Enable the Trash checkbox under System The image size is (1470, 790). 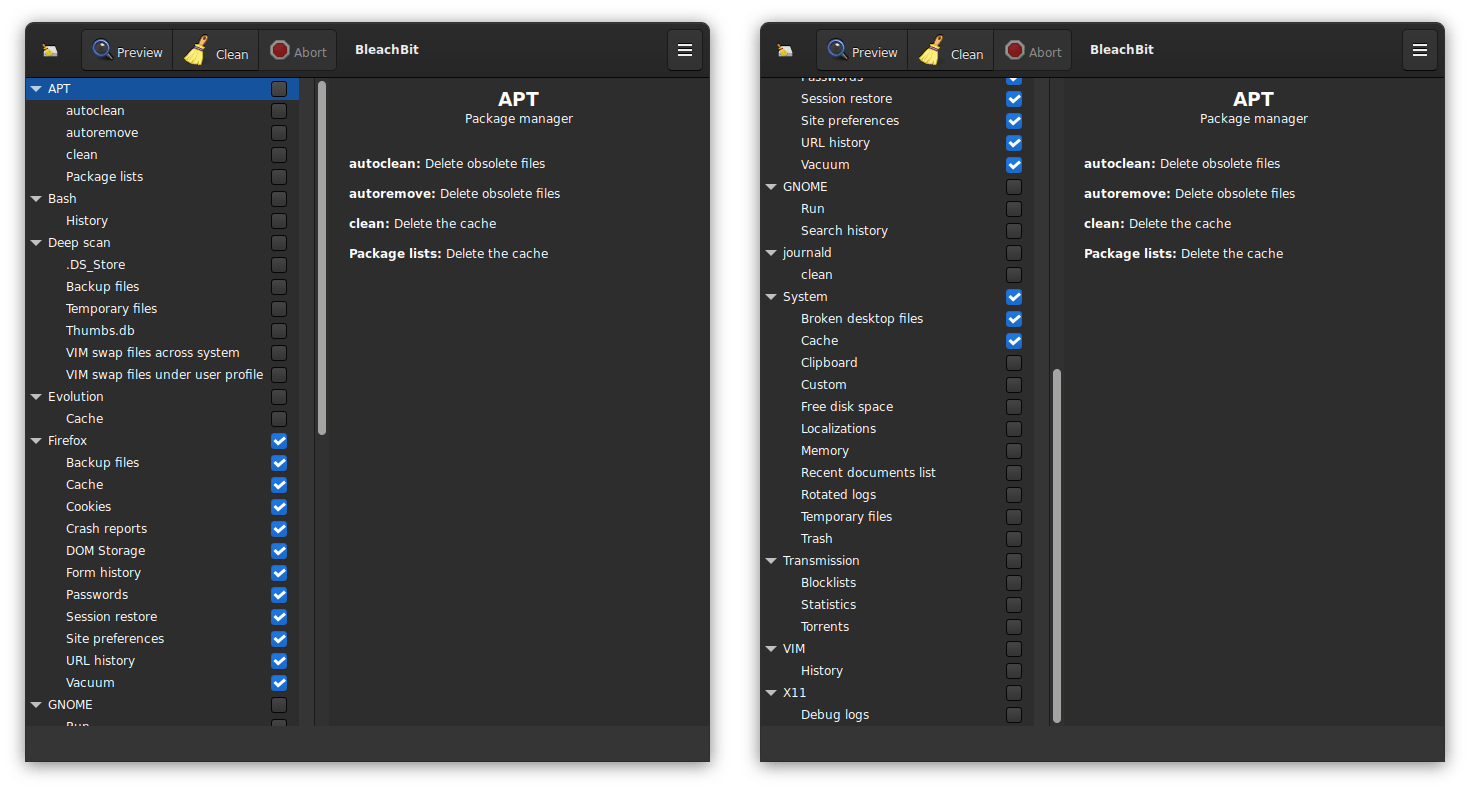(x=1014, y=539)
